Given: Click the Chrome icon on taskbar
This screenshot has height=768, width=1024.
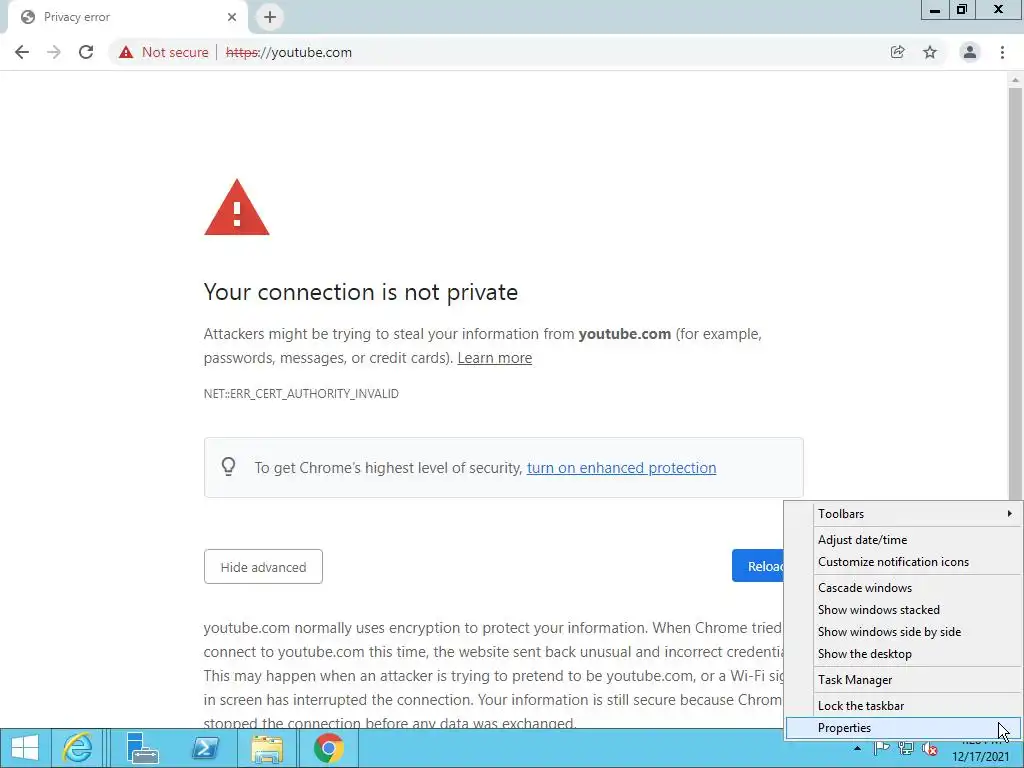Looking at the screenshot, I should 328,748.
